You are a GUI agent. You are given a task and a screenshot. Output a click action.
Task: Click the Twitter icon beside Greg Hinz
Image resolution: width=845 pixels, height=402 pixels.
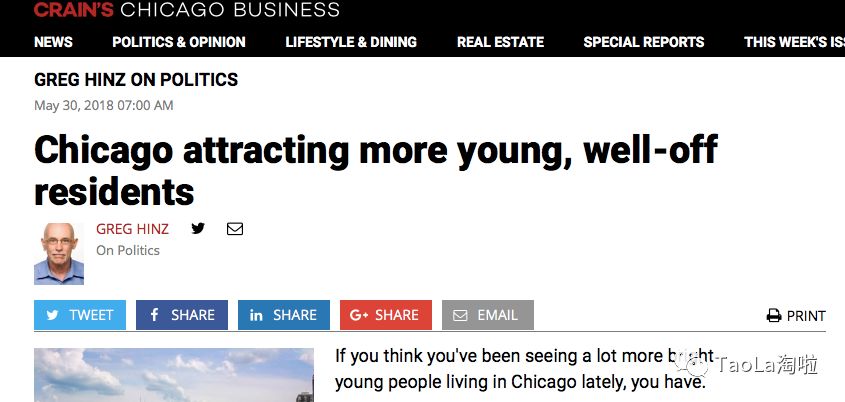(x=198, y=228)
